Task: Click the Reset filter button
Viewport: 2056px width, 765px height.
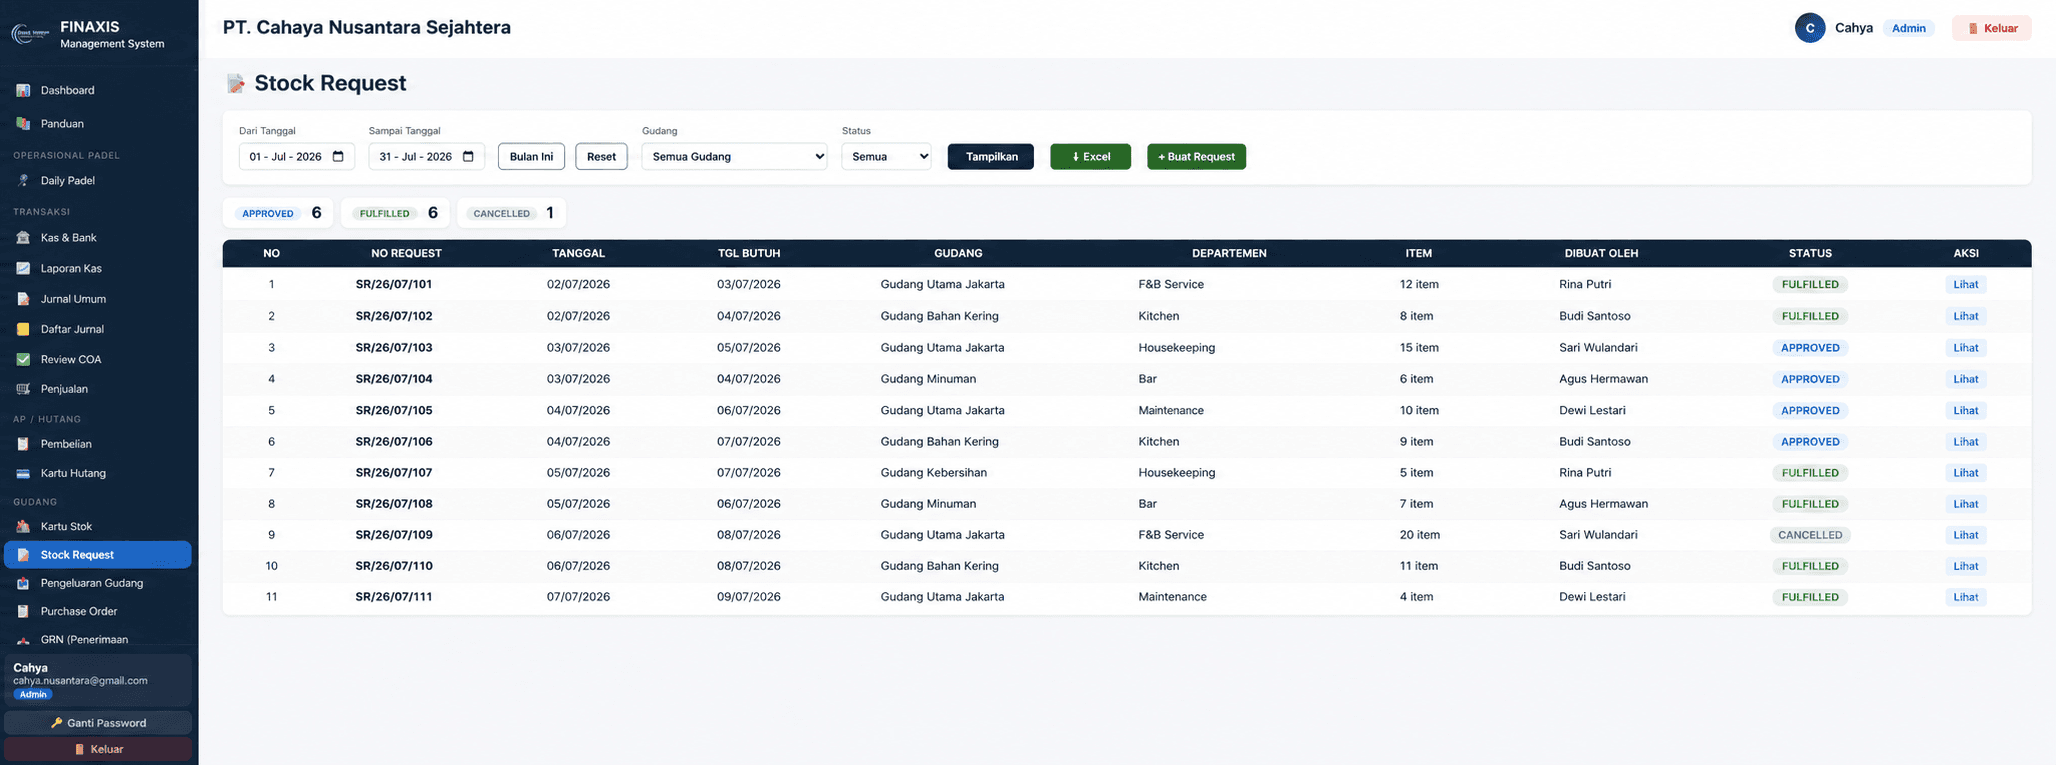Action: 601,156
